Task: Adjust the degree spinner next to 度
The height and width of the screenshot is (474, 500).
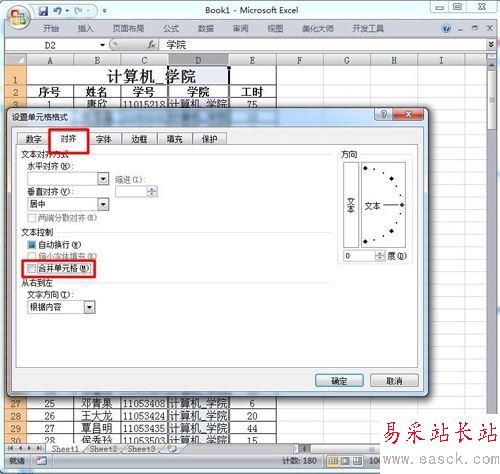Action: tap(380, 256)
